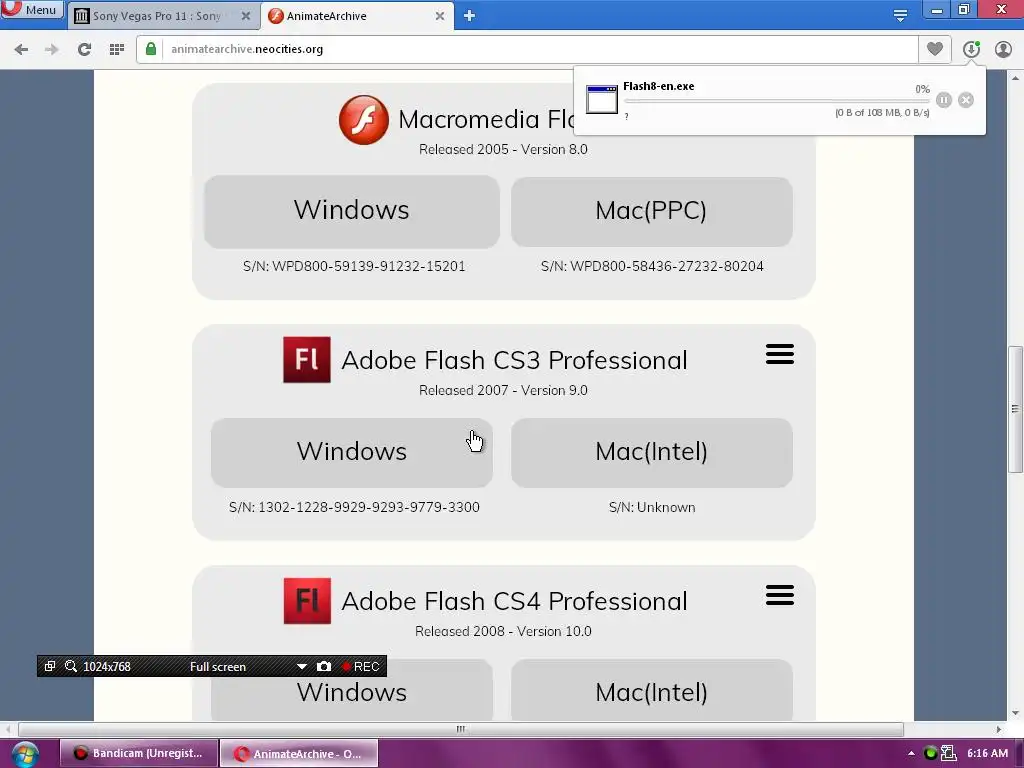Click the network tray icon
The image size is (1024, 768).
coord(948,753)
